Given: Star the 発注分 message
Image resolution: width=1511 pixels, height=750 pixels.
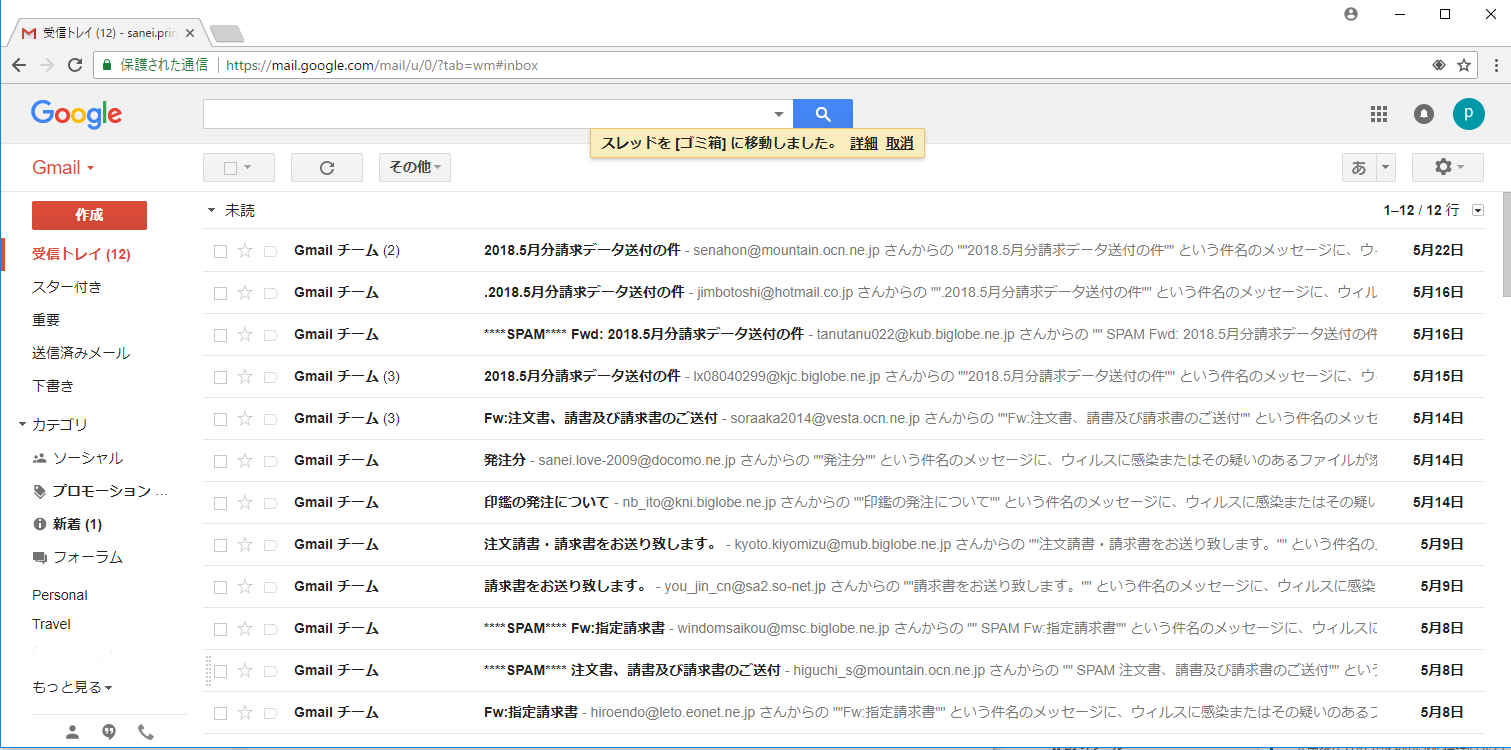Looking at the screenshot, I should click(245, 461).
